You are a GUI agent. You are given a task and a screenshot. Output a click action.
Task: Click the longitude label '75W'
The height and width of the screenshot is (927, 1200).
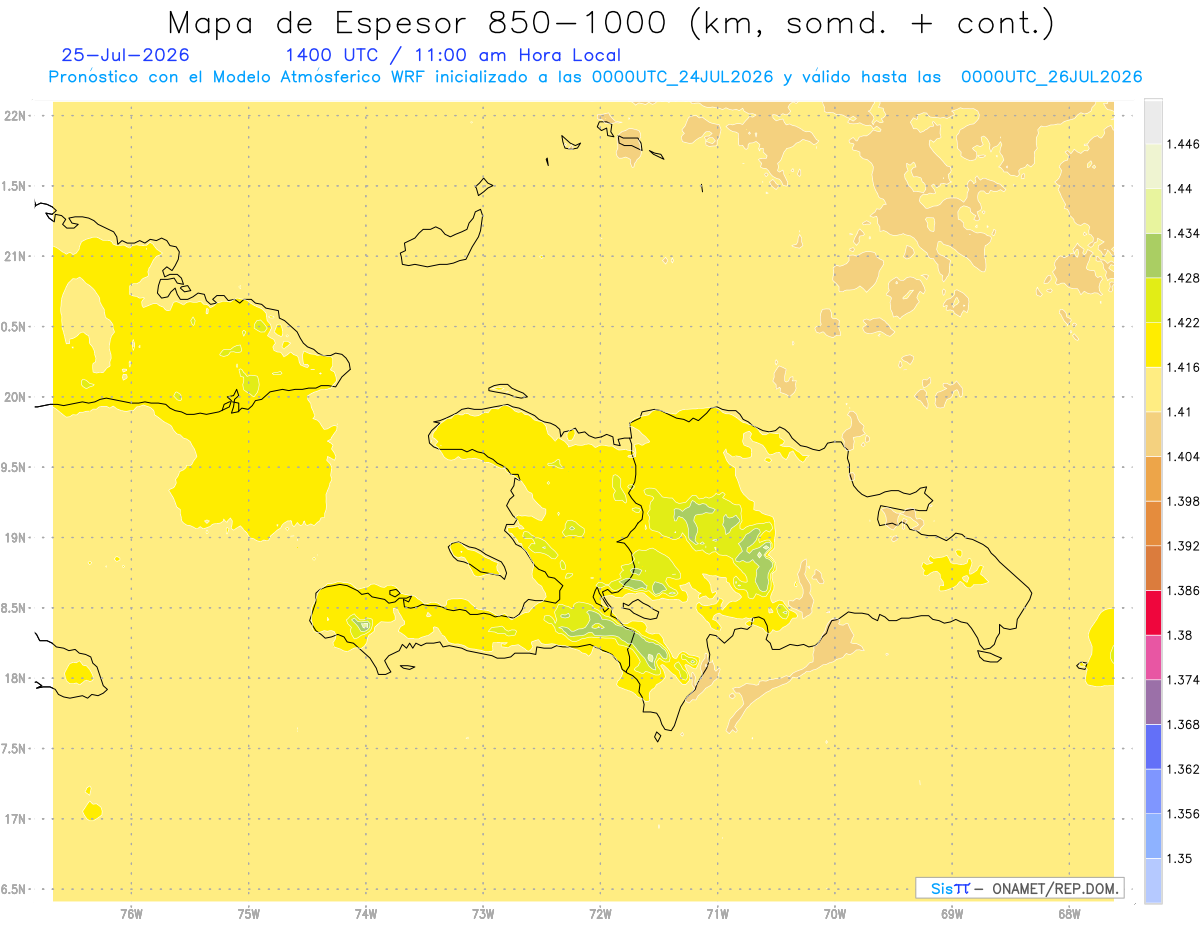pyautogui.click(x=249, y=914)
